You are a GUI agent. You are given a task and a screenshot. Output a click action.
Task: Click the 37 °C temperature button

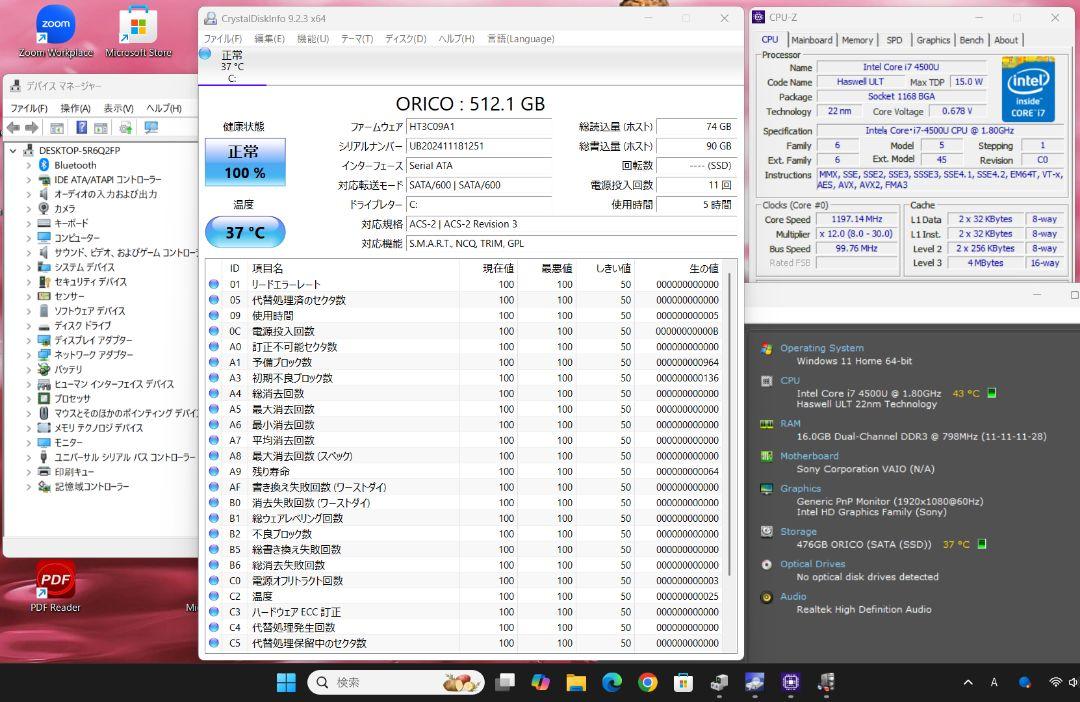245,232
